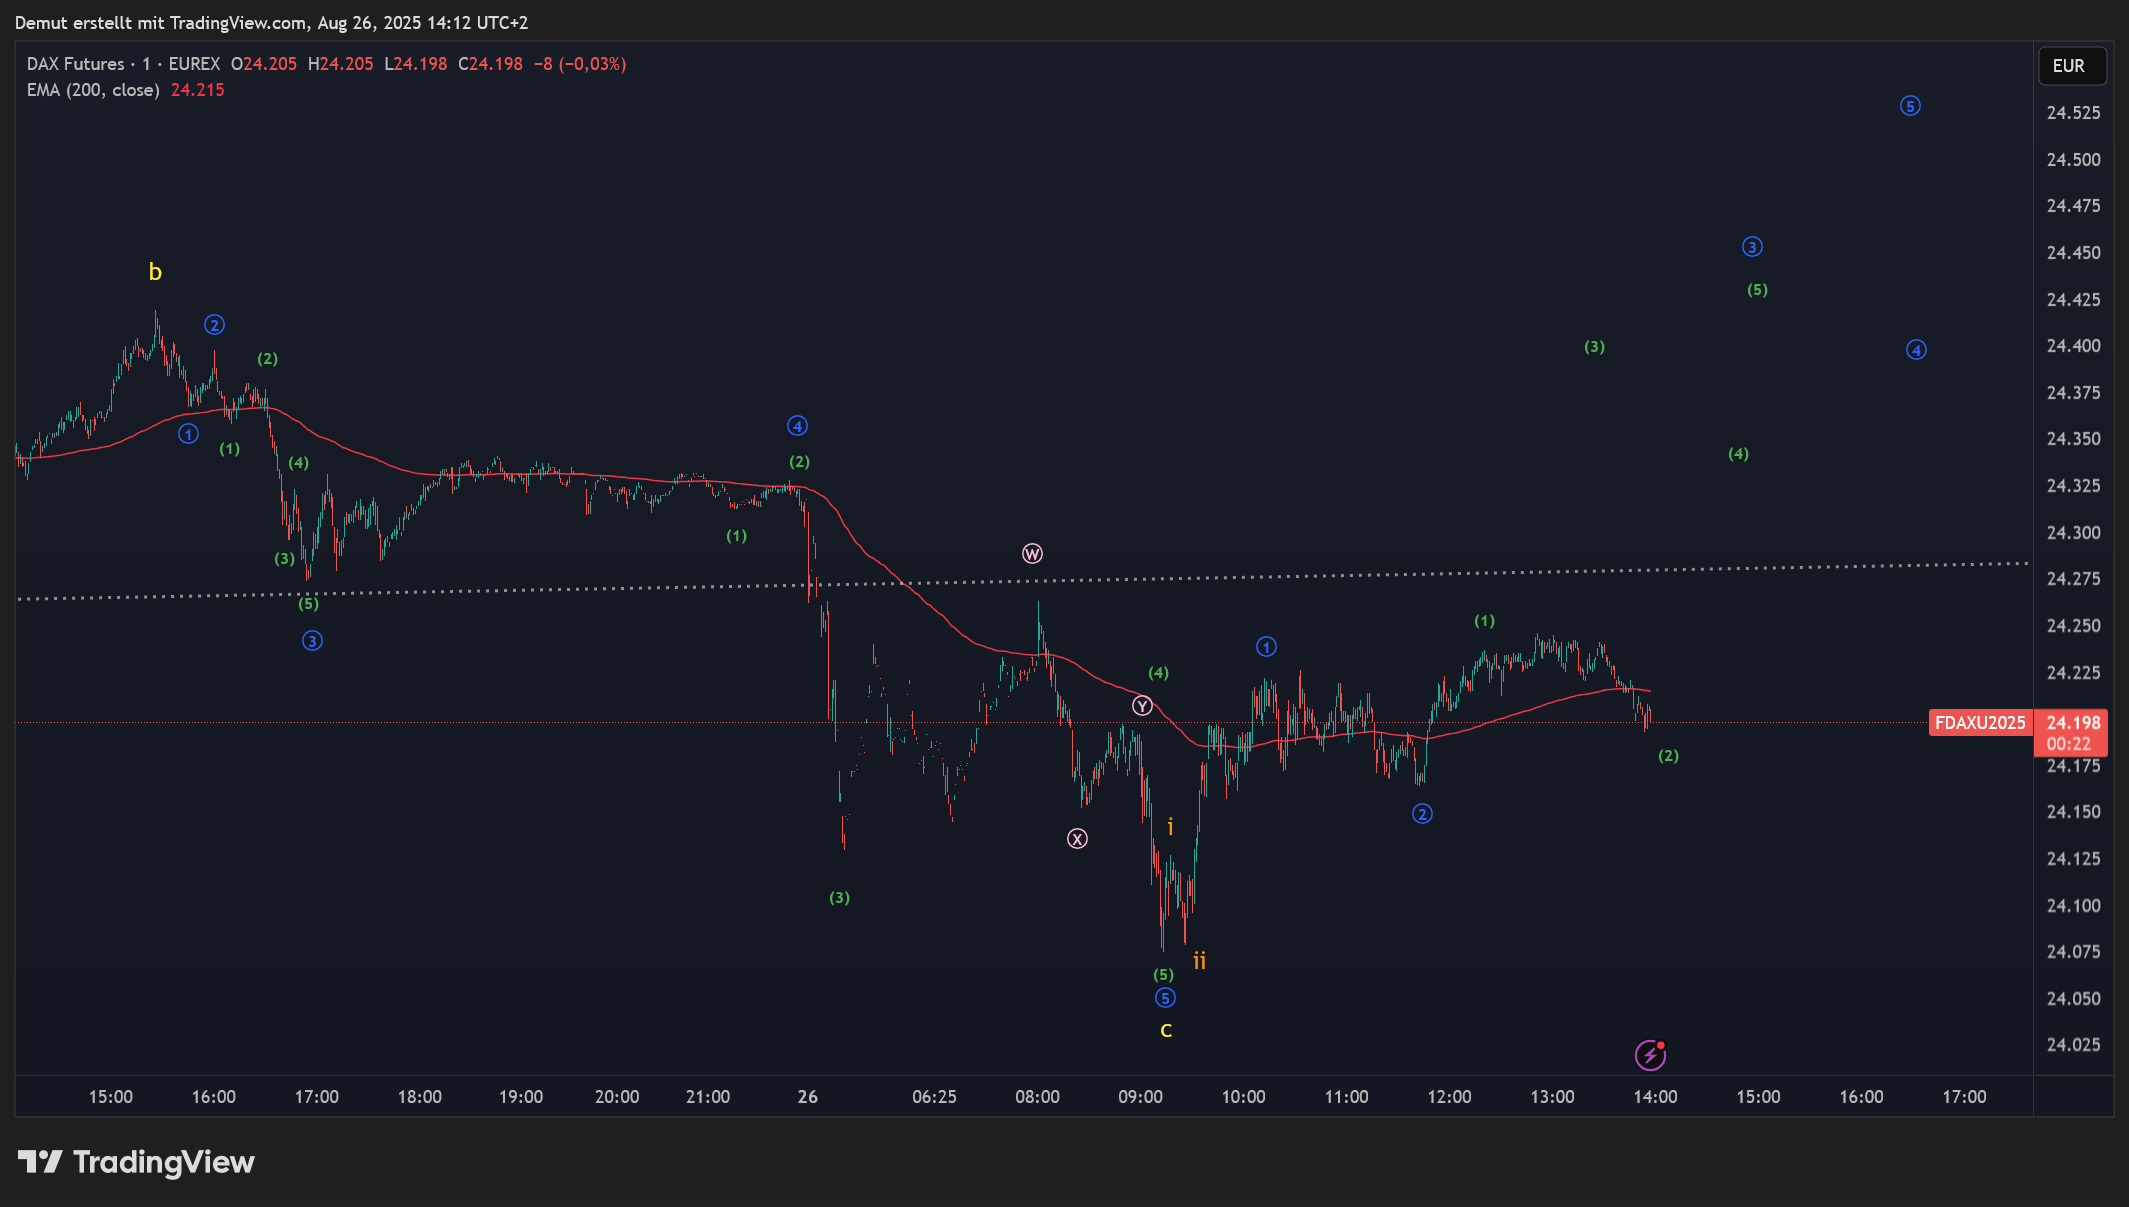Click the 24.198 current price tag
2129x1207 pixels.
(2073, 723)
